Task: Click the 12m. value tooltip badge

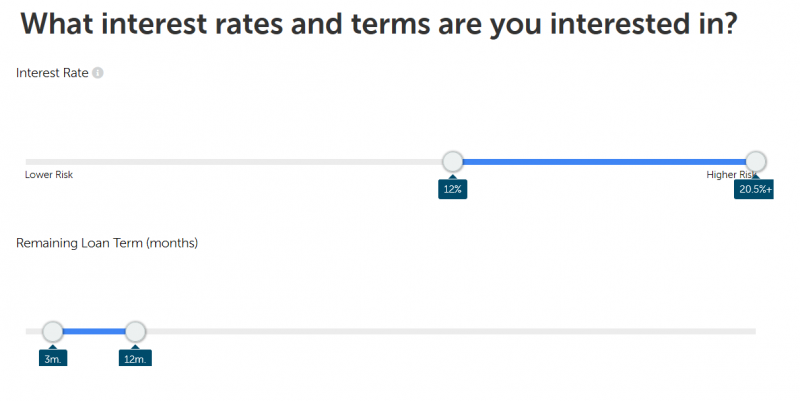Action: point(135,358)
